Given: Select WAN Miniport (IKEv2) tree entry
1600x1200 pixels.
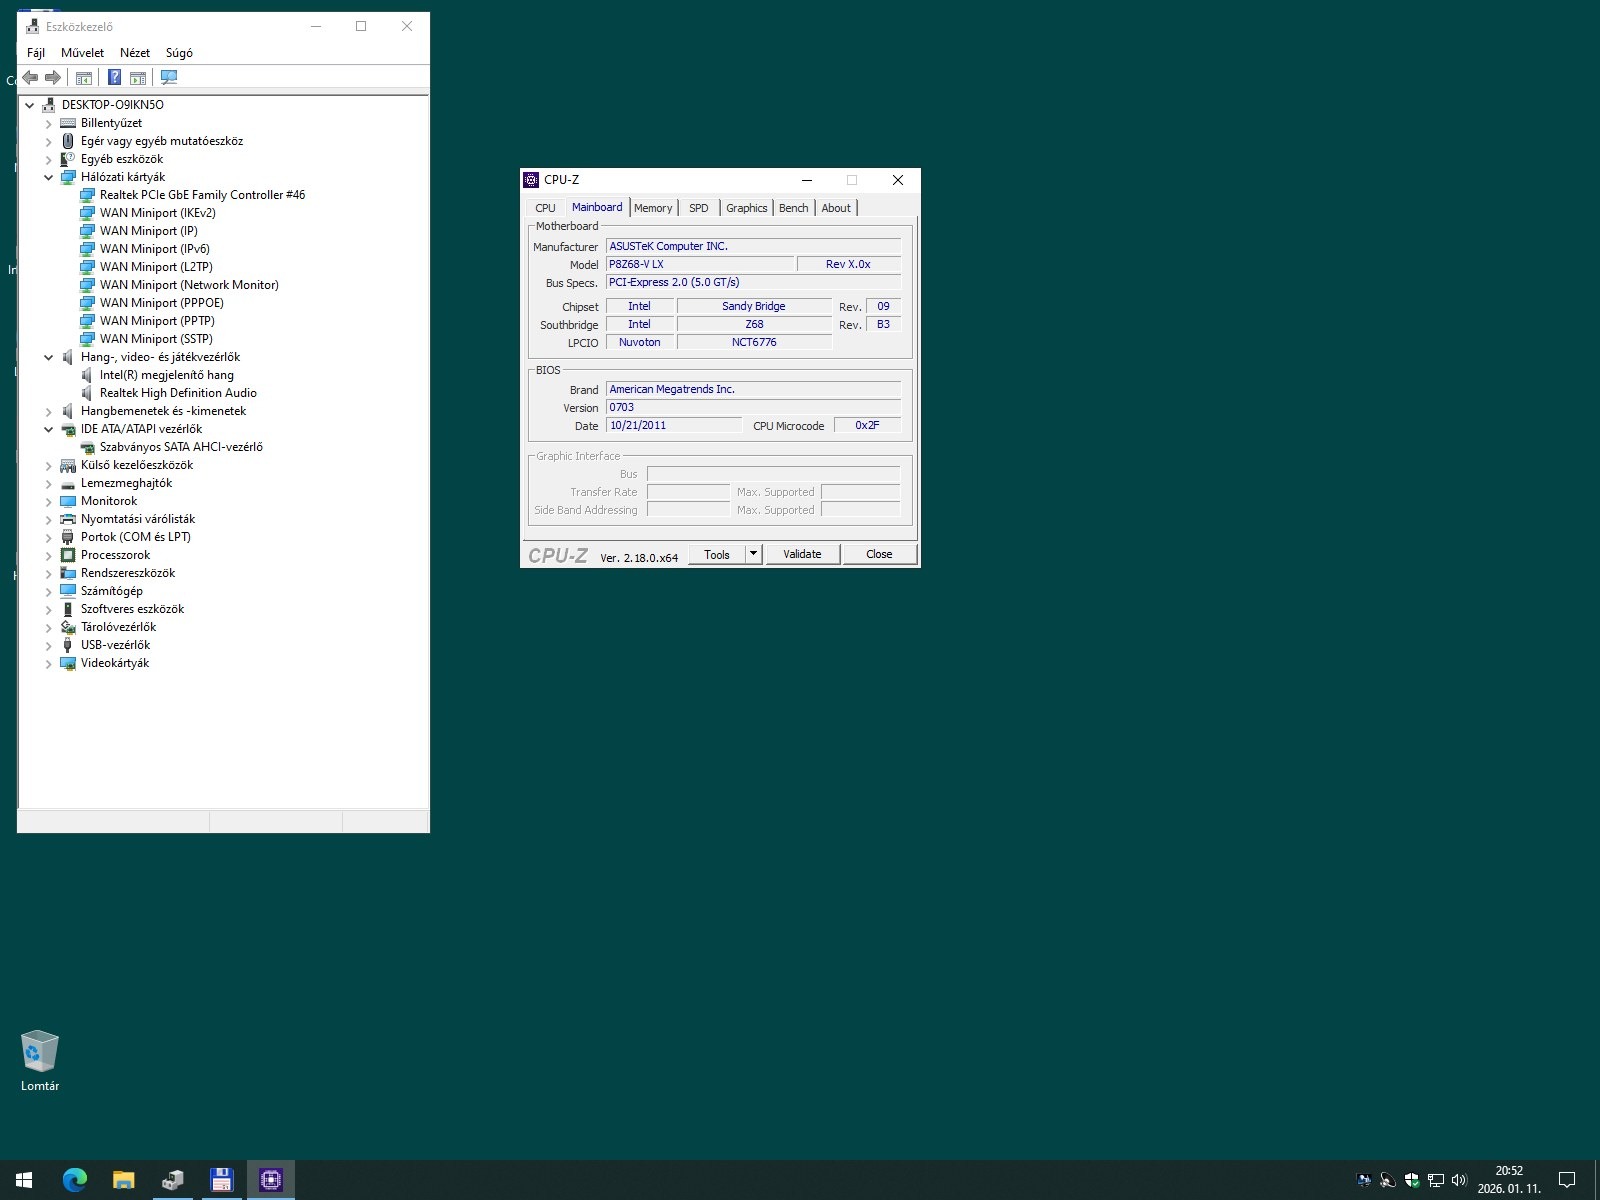Looking at the screenshot, I should click(x=158, y=213).
